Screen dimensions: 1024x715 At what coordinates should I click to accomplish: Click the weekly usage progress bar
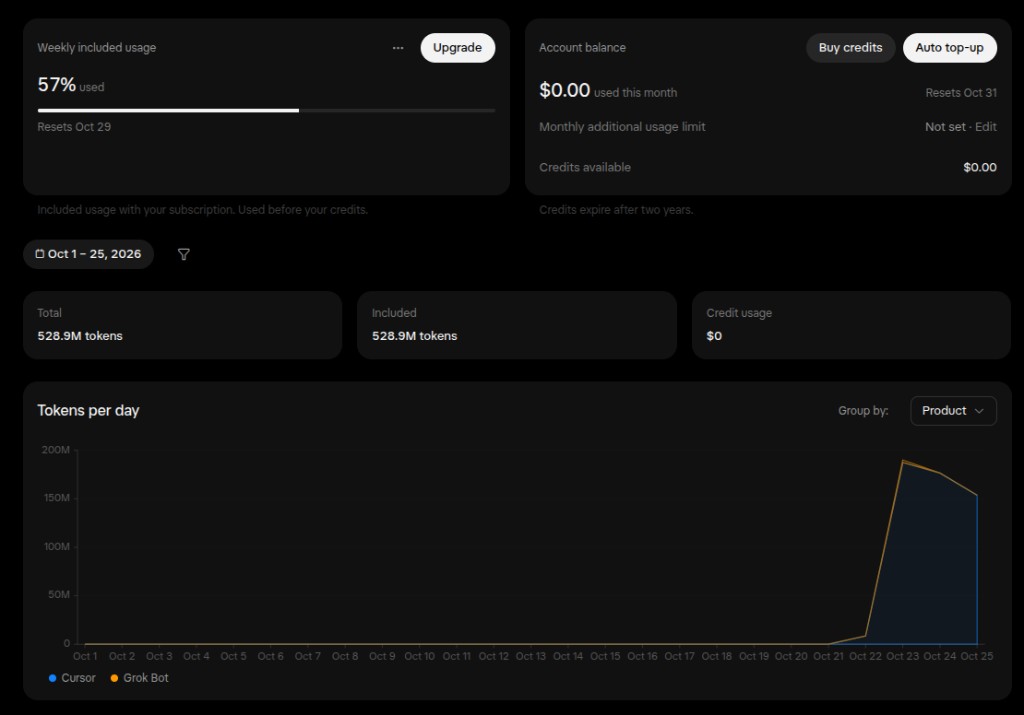pyautogui.click(x=266, y=110)
